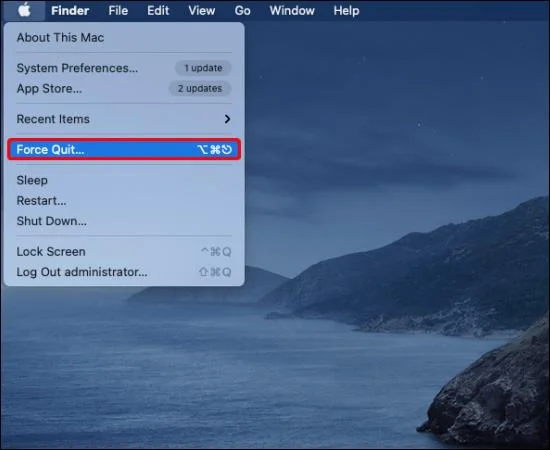
Task: Open the Edit menu
Action: pyautogui.click(x=158, y=11)
